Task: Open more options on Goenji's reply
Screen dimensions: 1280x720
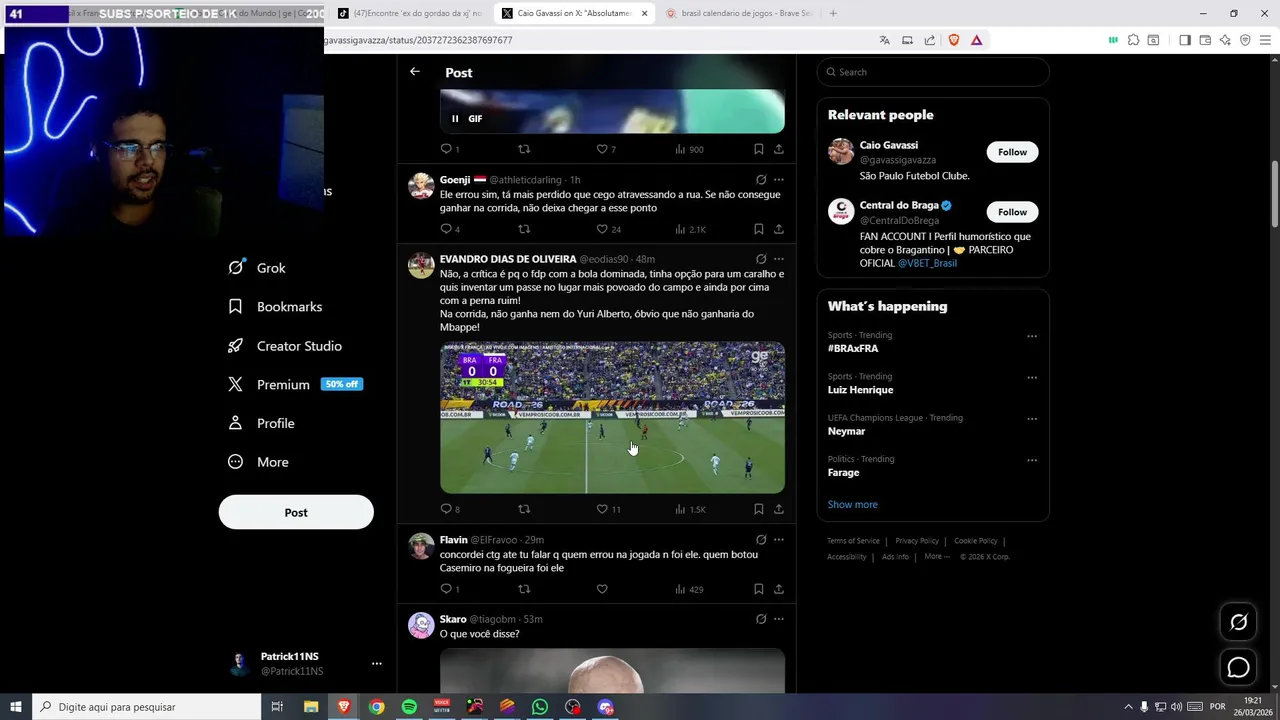Action: 778,180
